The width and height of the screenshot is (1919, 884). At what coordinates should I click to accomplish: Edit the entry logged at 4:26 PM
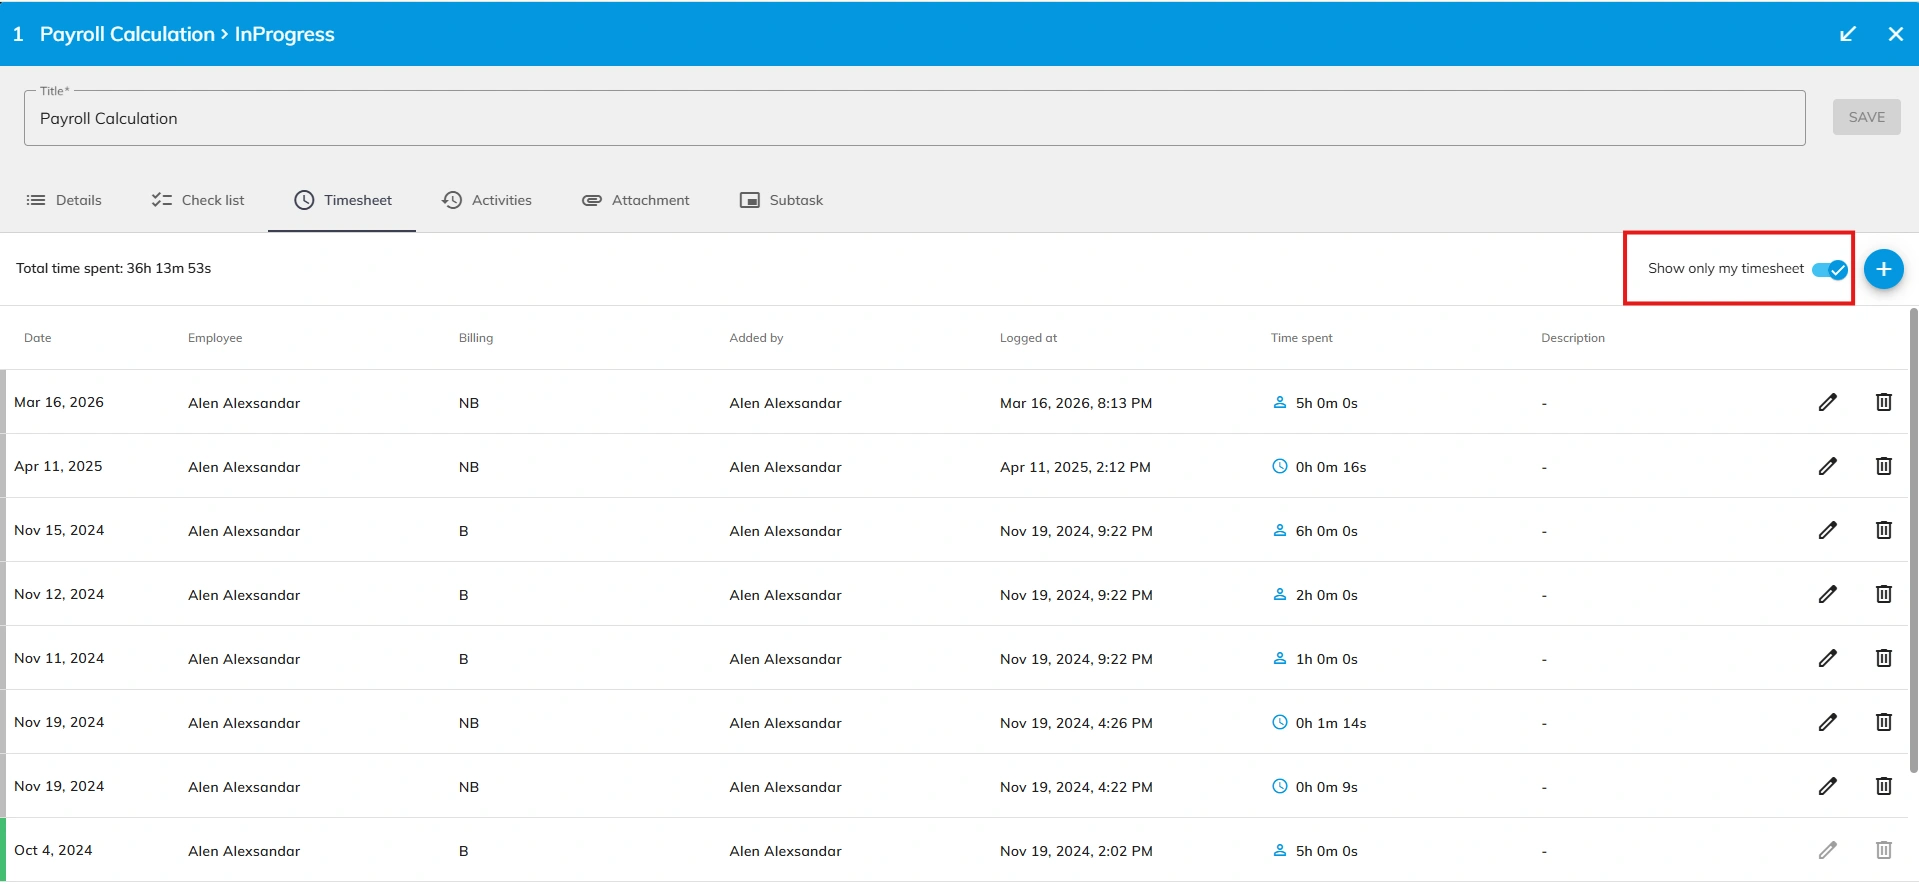point(1827,723)
